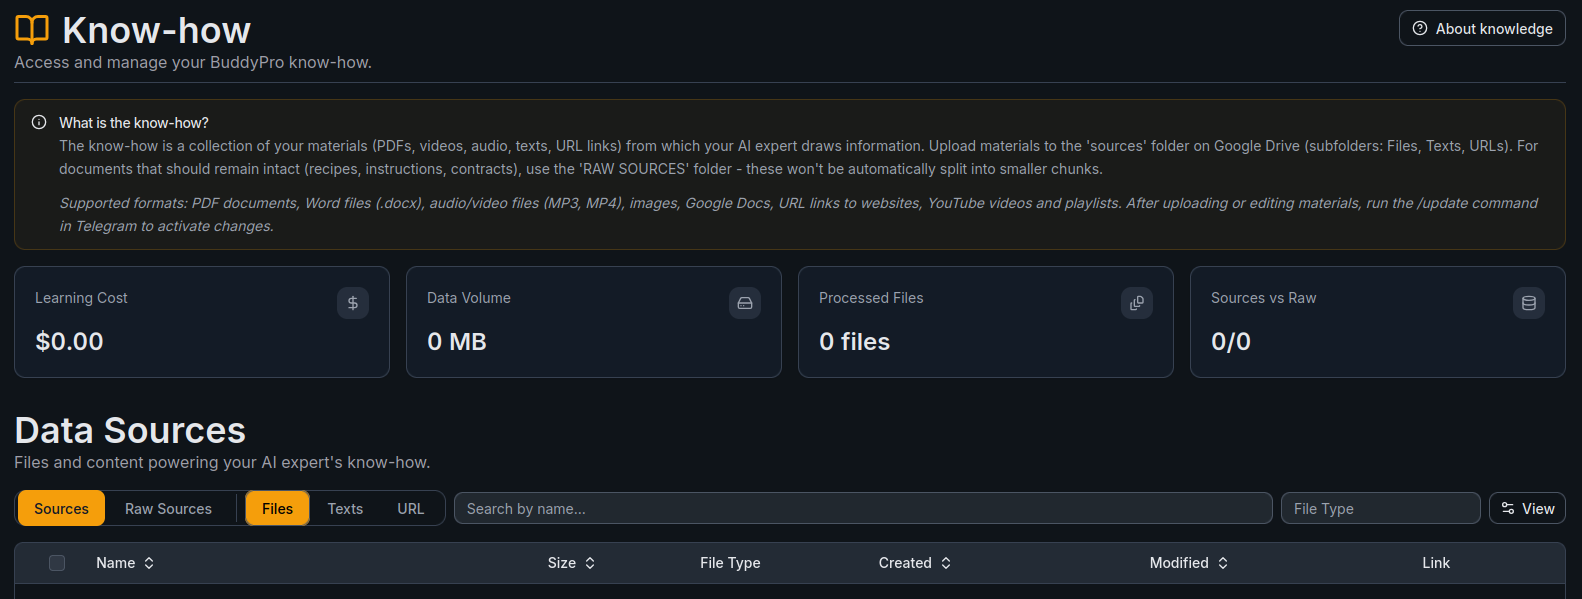Screen dimensions: 1582x599
Task: Click the sliders icon on View button
Action: point(1508,508)
